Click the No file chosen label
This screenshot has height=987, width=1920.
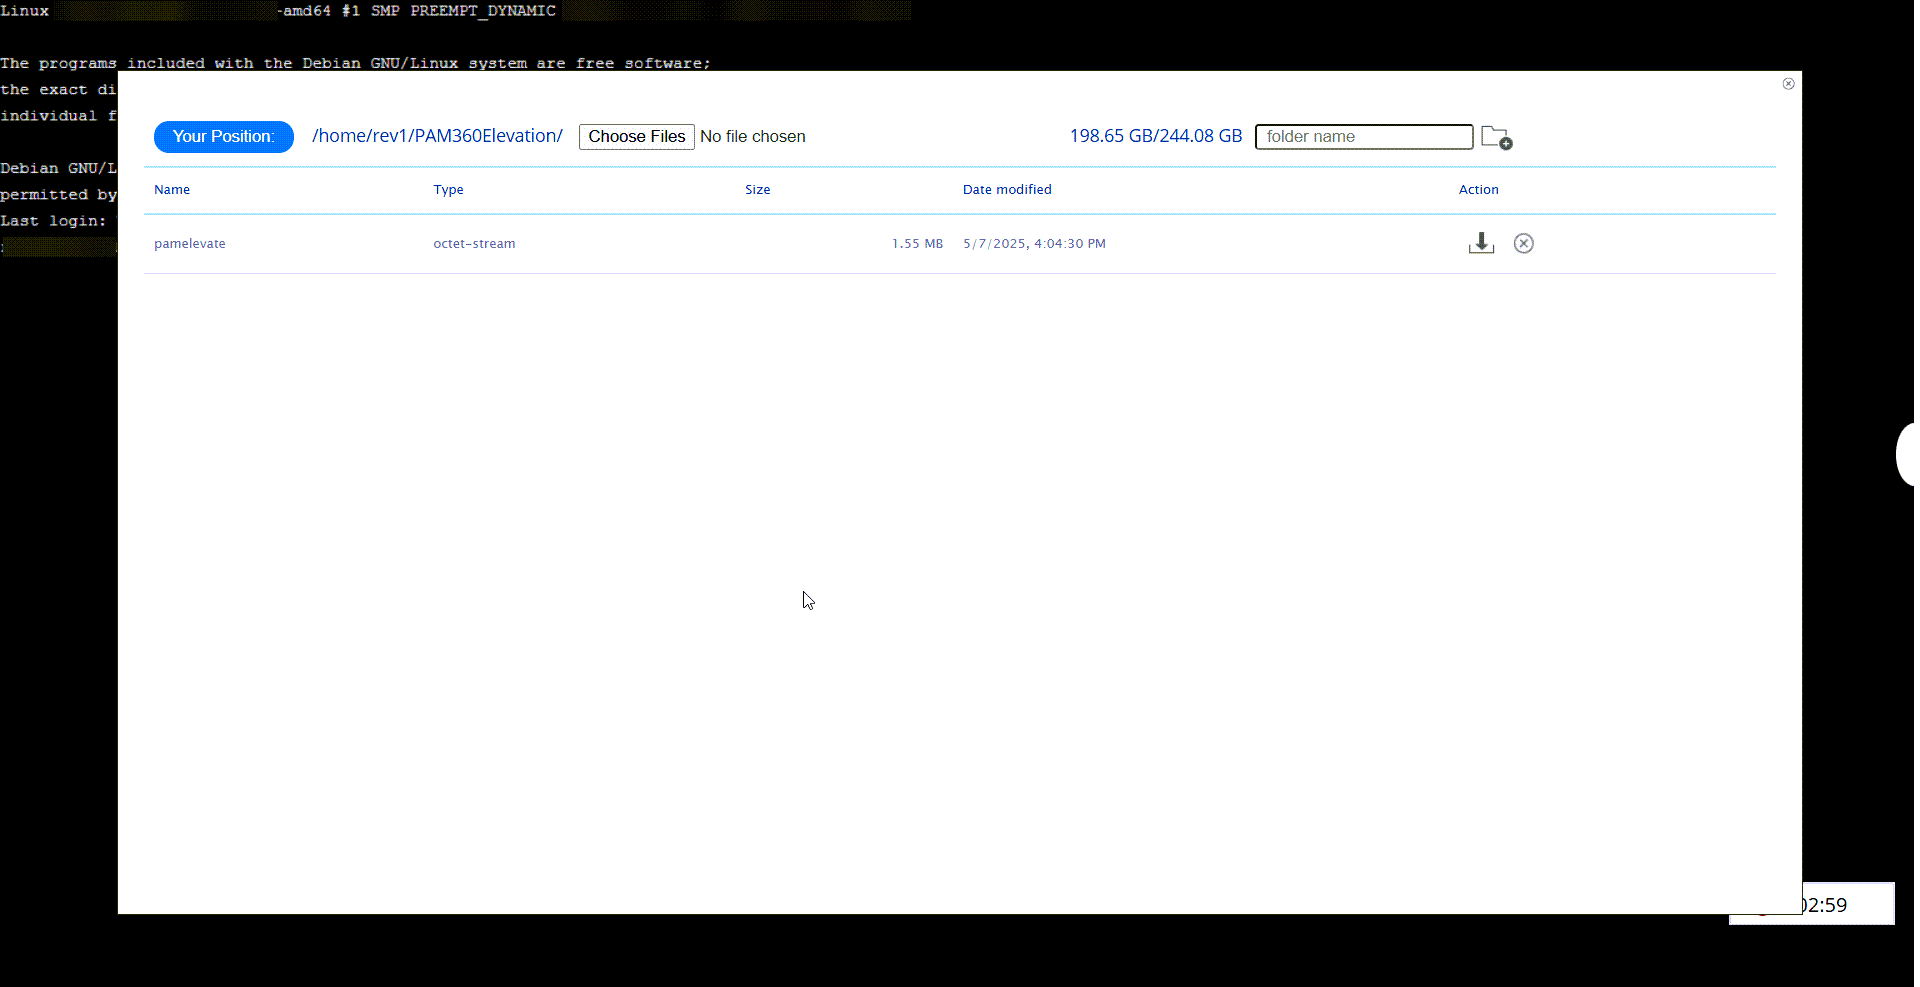(x=753, y=136)
